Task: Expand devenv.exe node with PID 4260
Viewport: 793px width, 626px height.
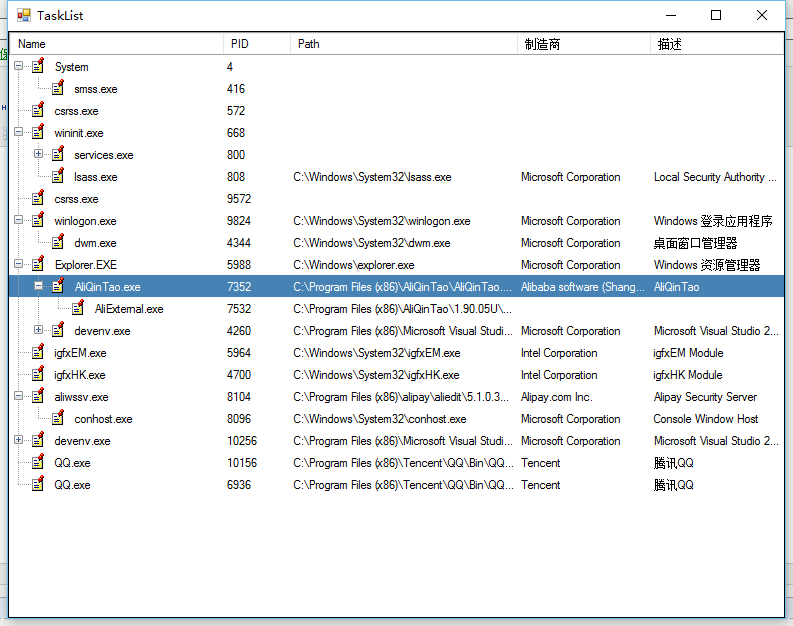Action: (x=38, y=330)
